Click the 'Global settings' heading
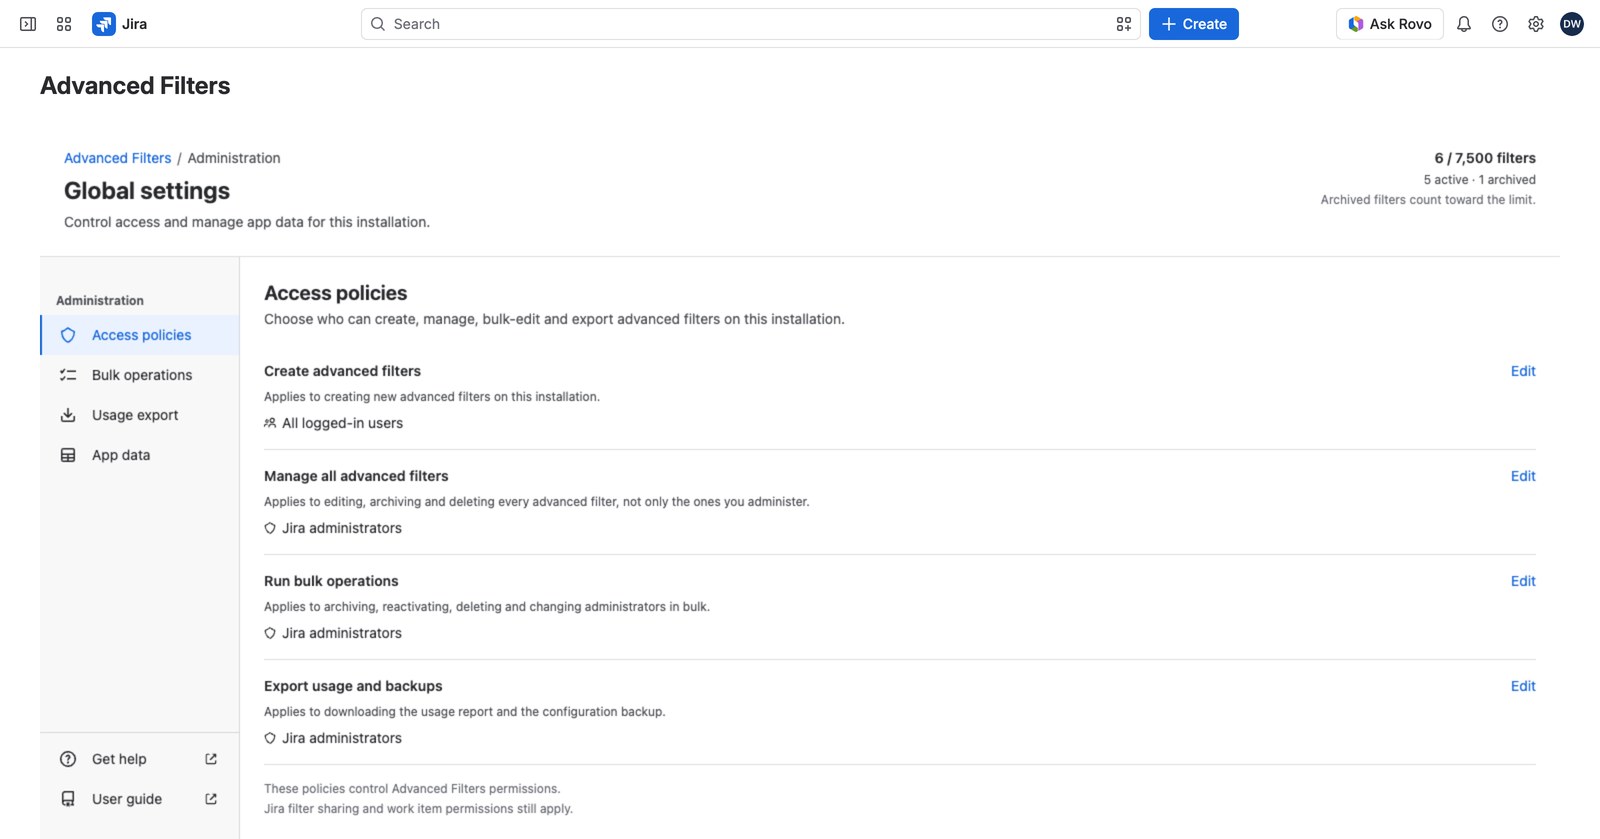This screenshot has height=839, width=1600. click(x=147, y=191)
